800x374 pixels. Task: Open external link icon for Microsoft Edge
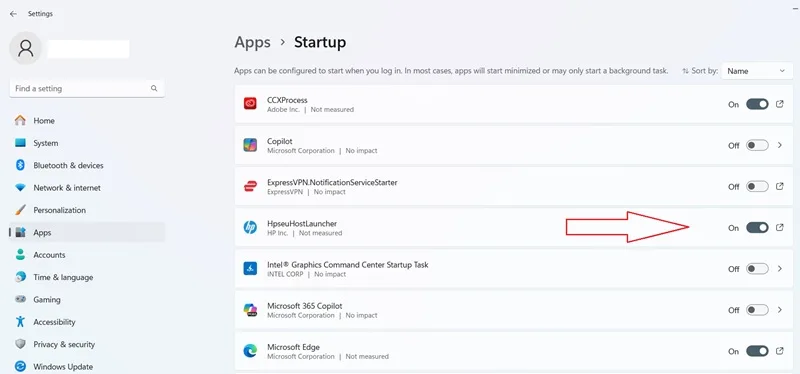(780, 351)
